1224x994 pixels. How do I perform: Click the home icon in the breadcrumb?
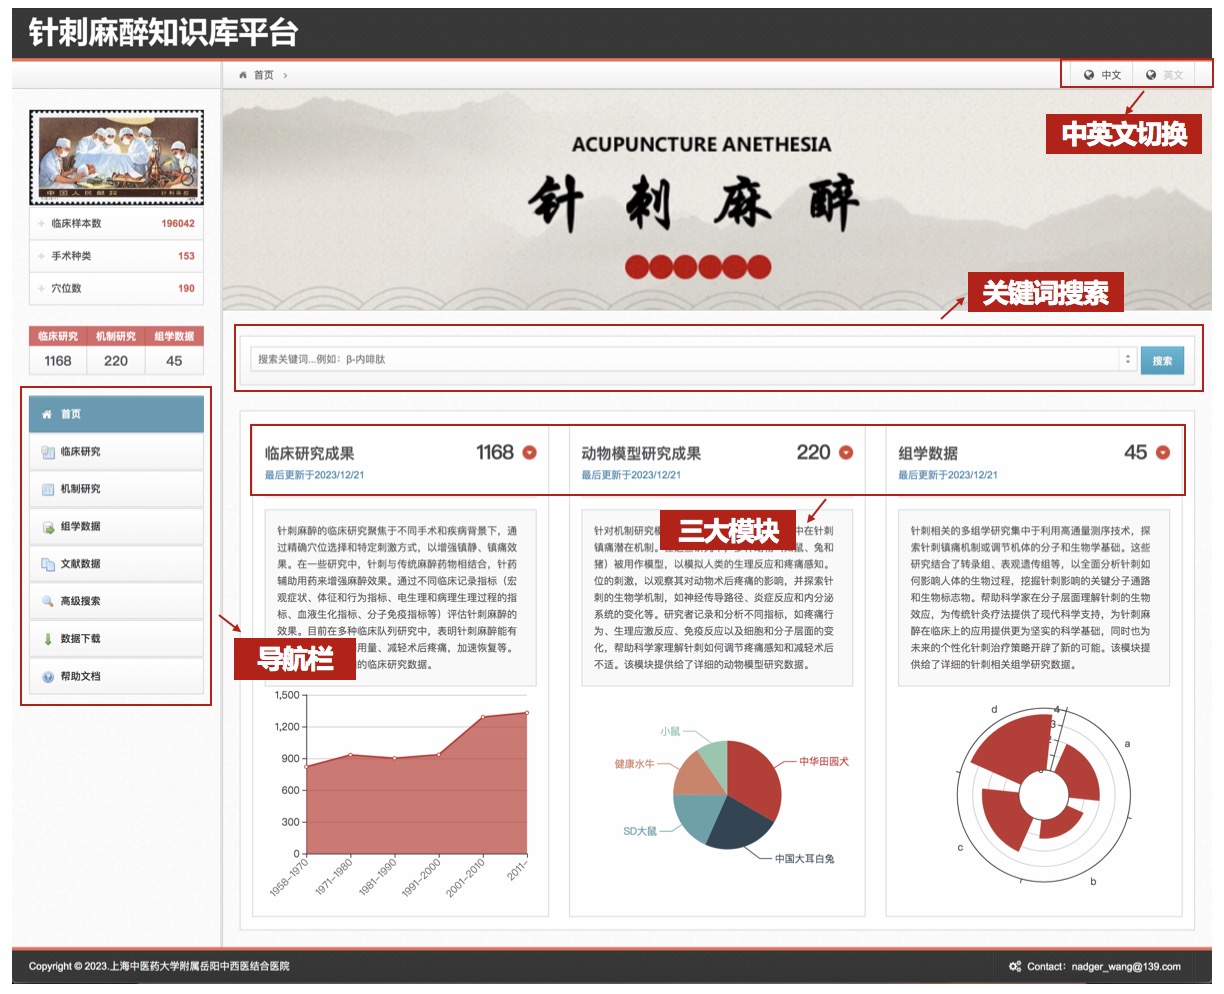(x=243, y=75)
